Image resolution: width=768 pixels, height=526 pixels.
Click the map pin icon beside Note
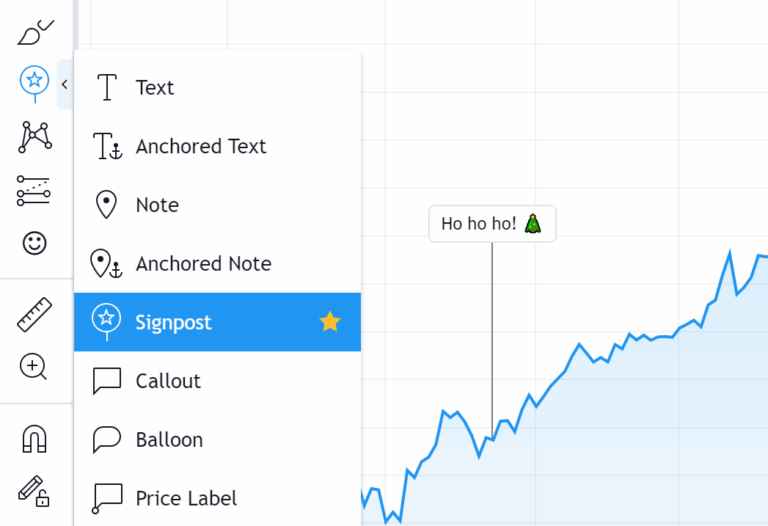point(106,205)
